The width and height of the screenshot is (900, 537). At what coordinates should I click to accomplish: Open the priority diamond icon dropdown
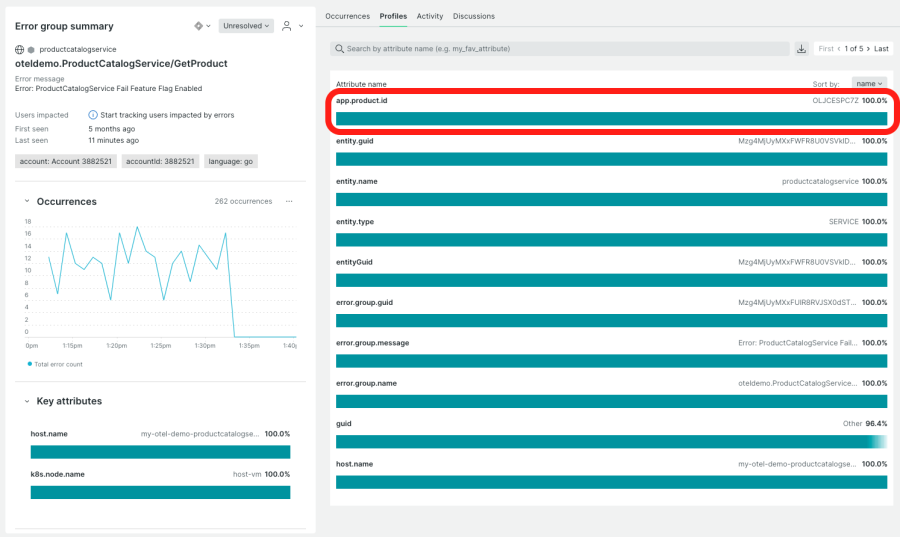tap(202, 26)
